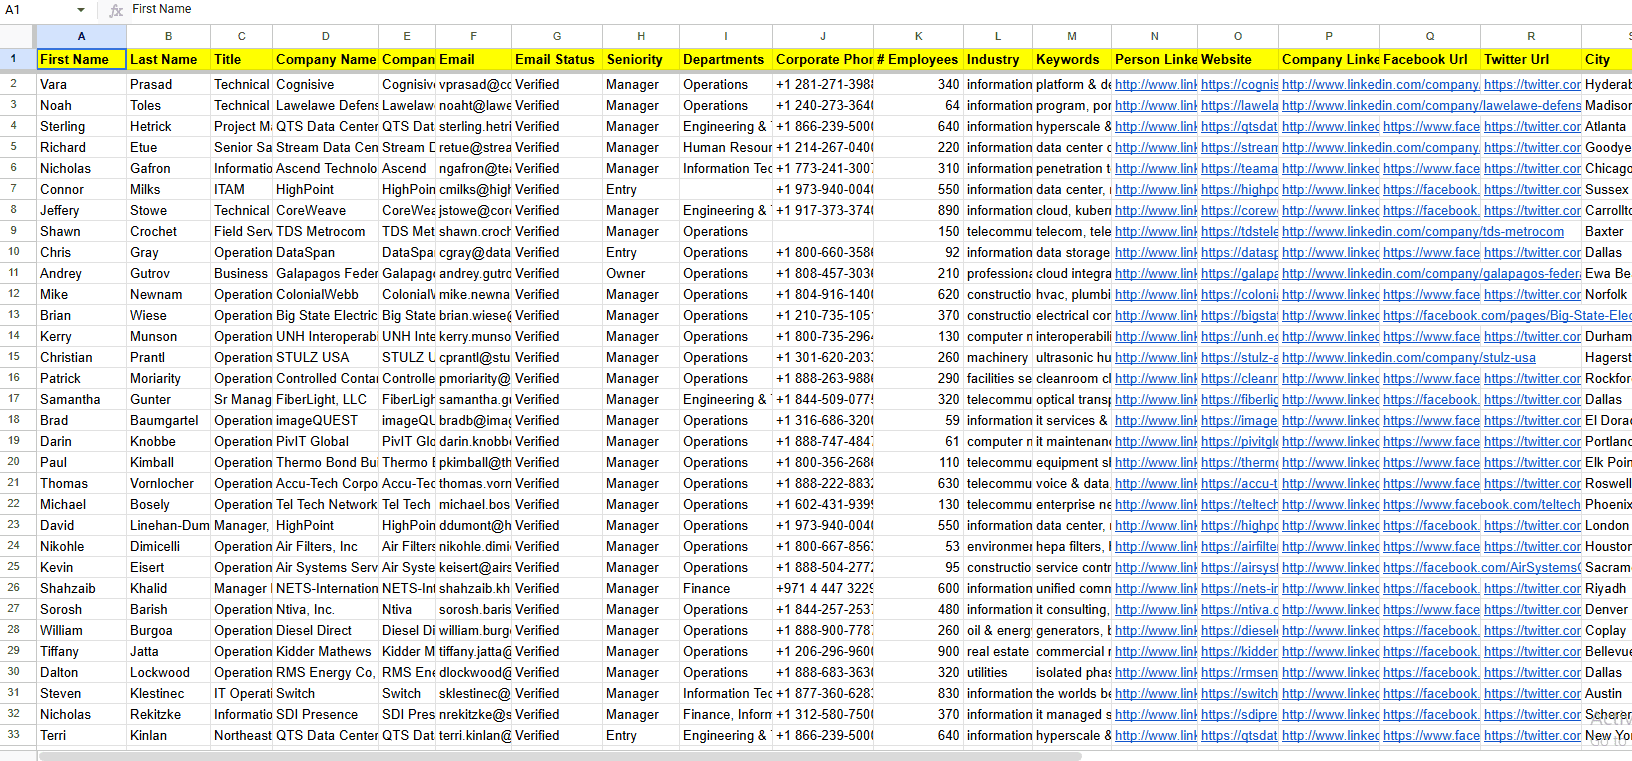Click the Seniority header cell

641,60
